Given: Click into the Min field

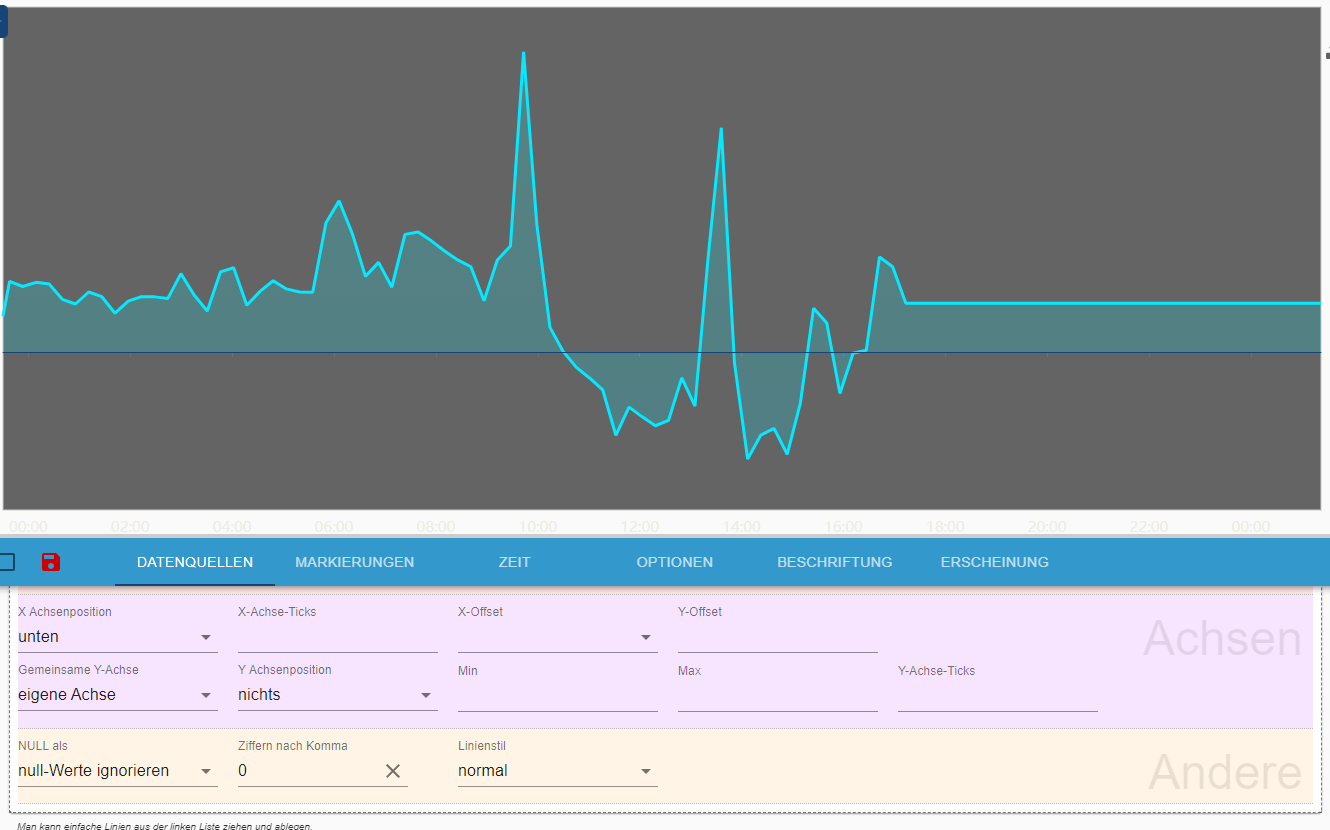Looking at the screenshot, I should tap(557, 696).
